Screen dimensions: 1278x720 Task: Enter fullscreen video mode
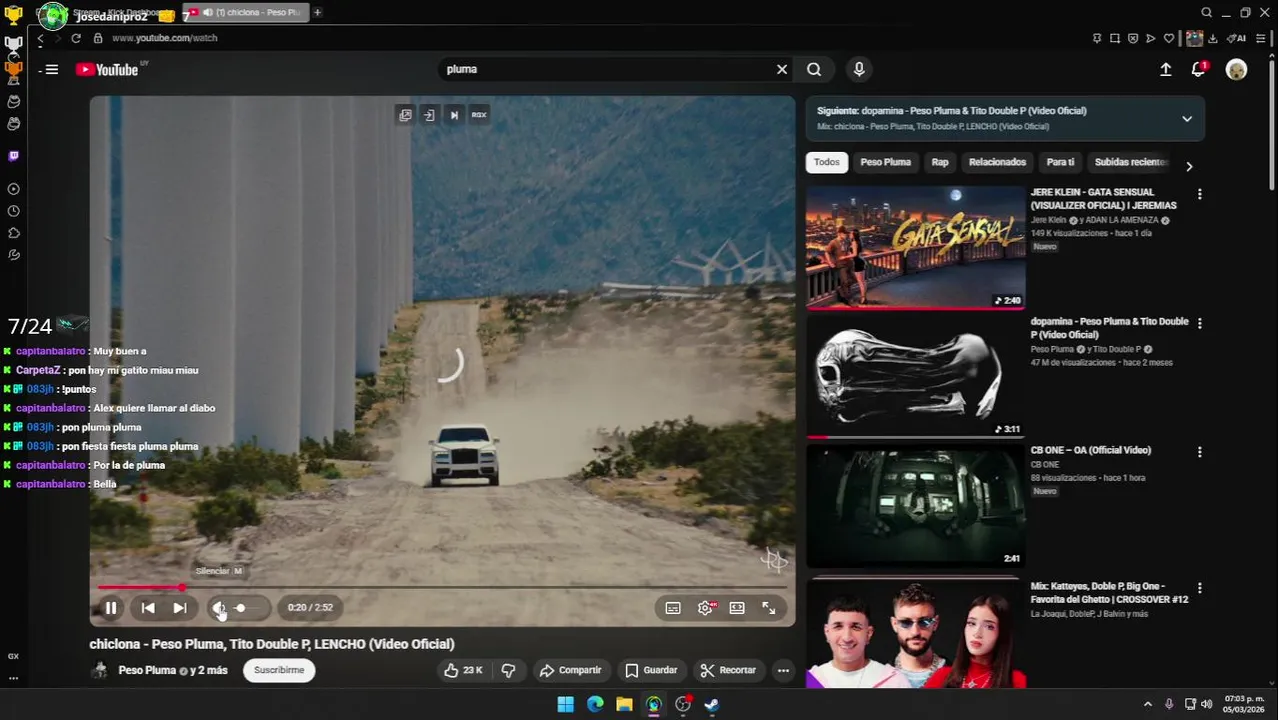(769, 608)
